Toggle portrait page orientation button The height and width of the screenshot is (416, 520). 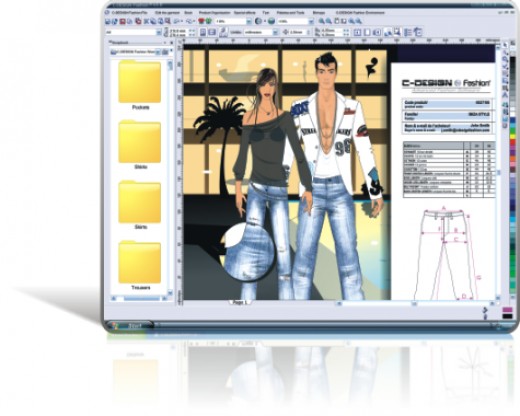[202, 32]
